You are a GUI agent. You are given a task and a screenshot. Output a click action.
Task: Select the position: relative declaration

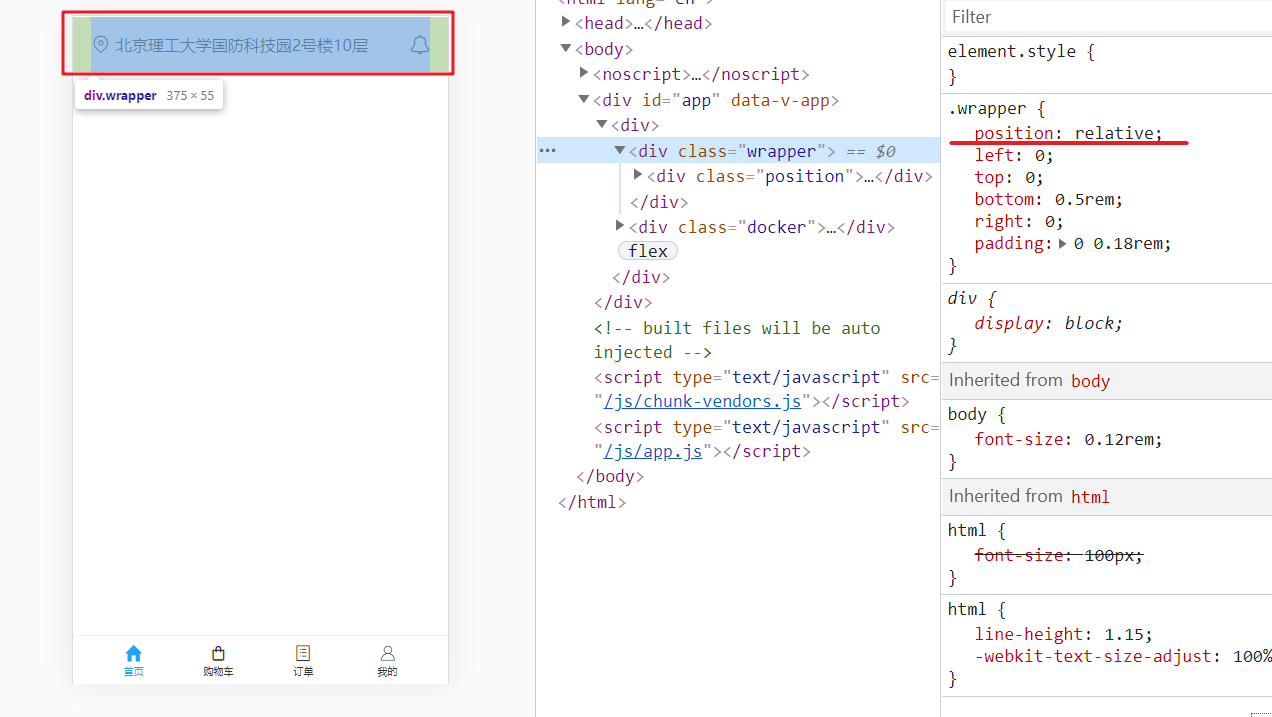pyautogui.click(x=1069, y=133)
